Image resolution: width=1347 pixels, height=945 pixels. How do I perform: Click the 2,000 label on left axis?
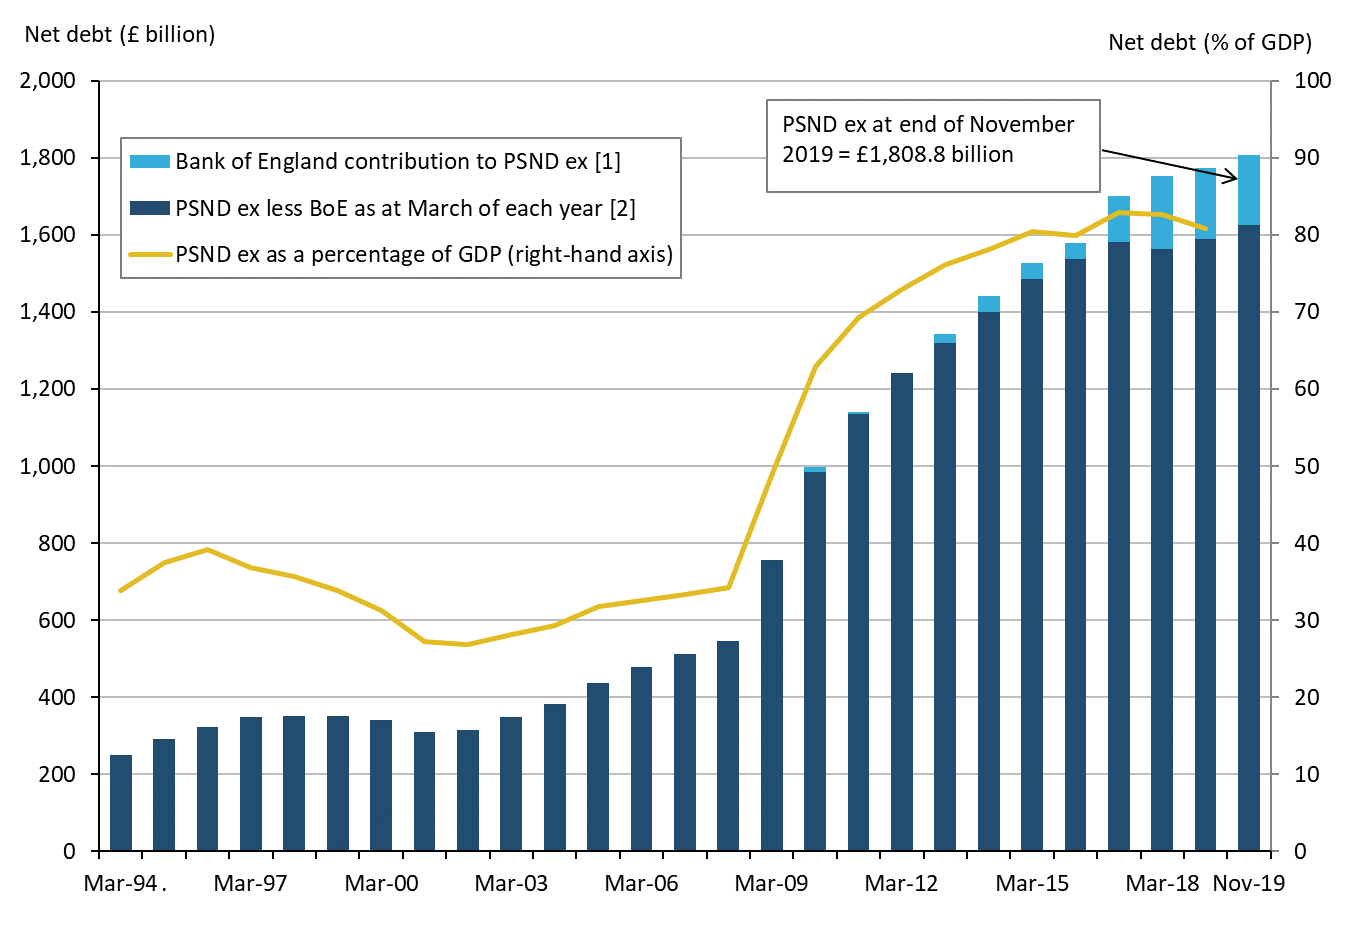(x=48, y=80)
